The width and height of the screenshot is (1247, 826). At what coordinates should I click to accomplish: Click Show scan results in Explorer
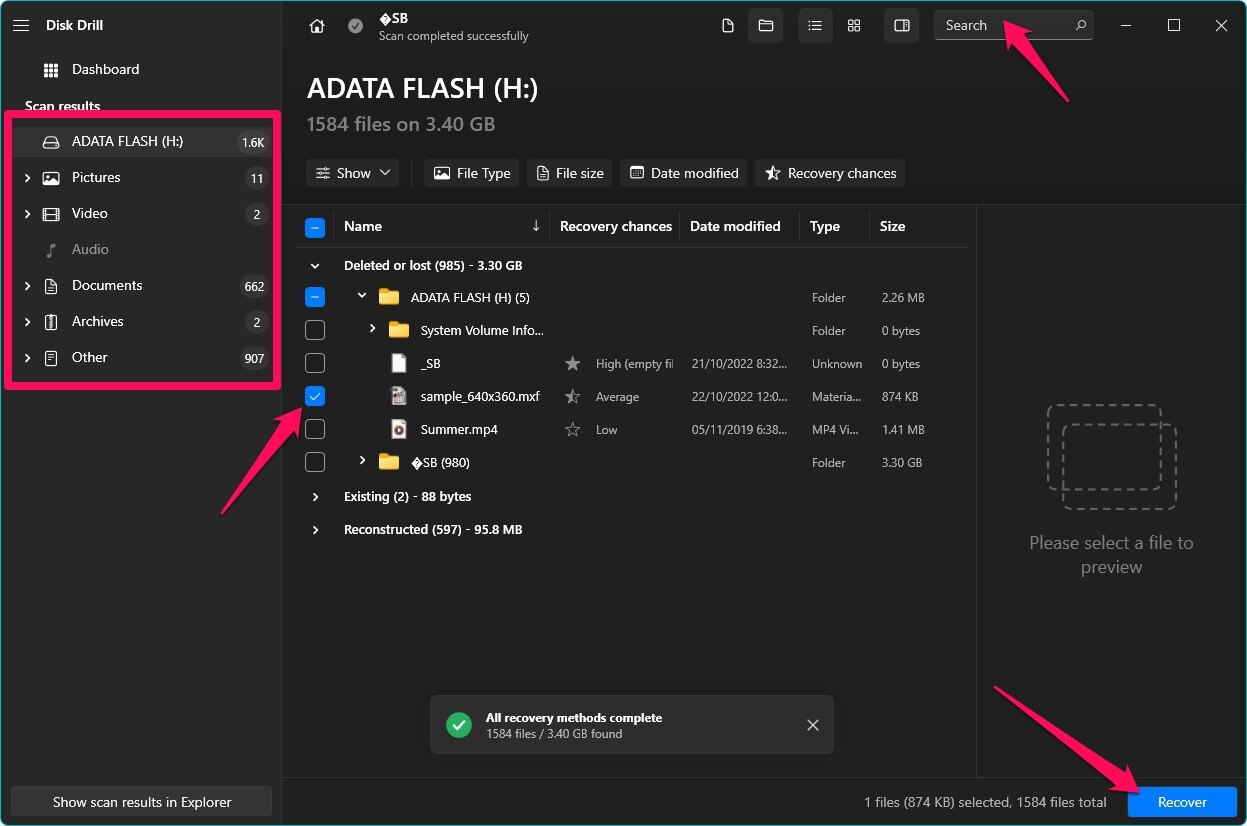(x=142, y=802)
